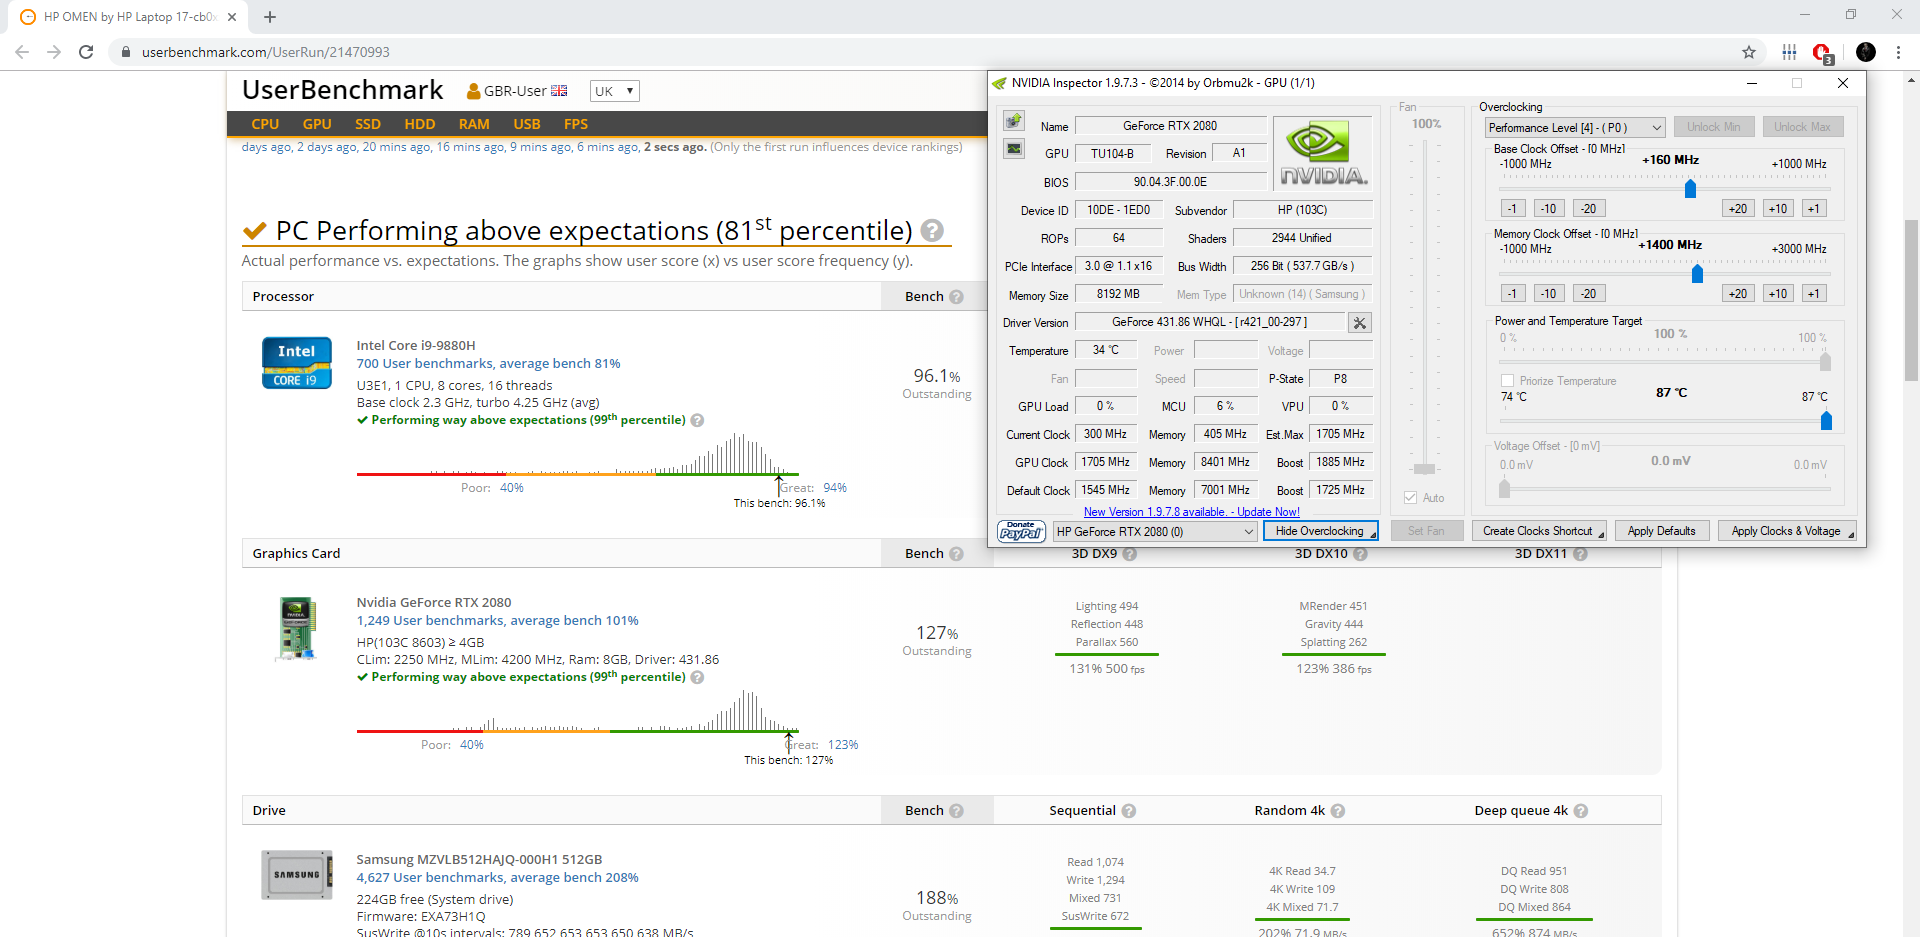Open the sensor monitoring graph icon
1920x937 pixels.
click(x=1014, y=149)
